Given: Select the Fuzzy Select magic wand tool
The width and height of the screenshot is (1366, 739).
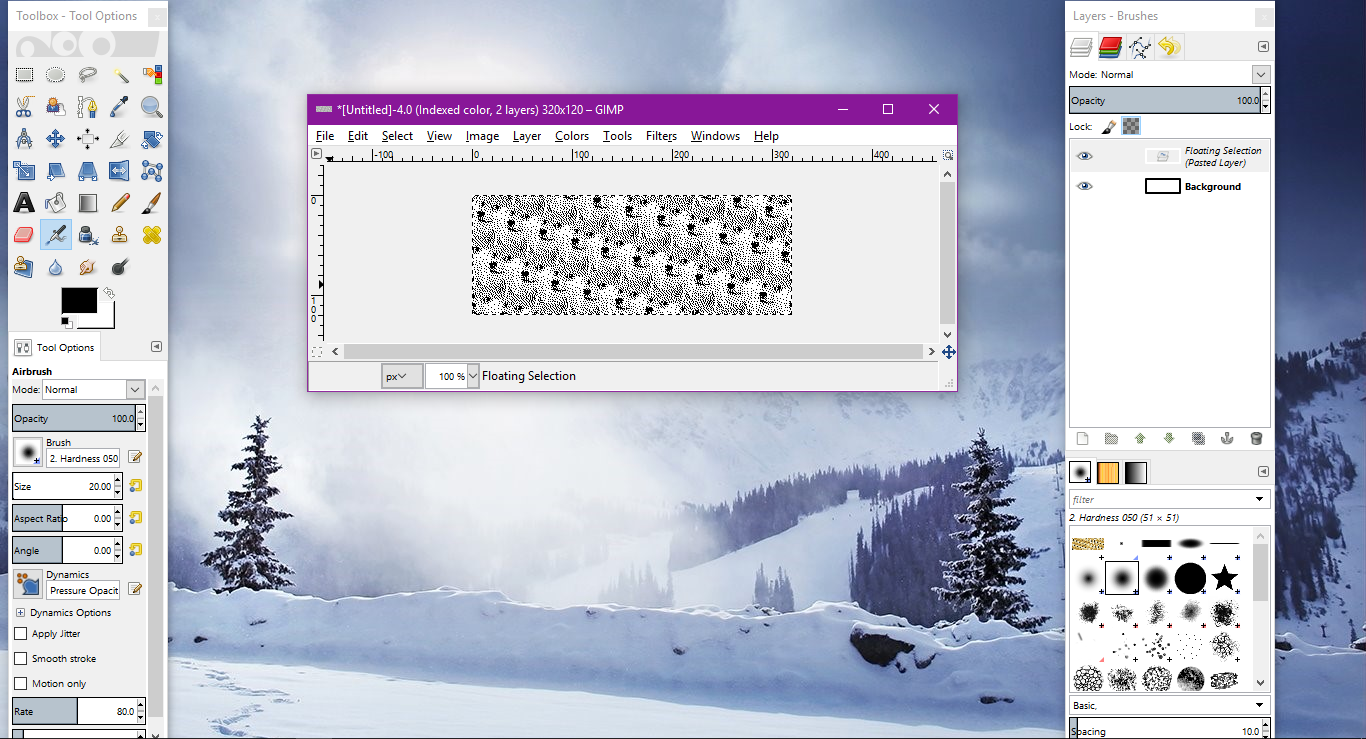Looking at the screenshot, I should click(120, 75).
